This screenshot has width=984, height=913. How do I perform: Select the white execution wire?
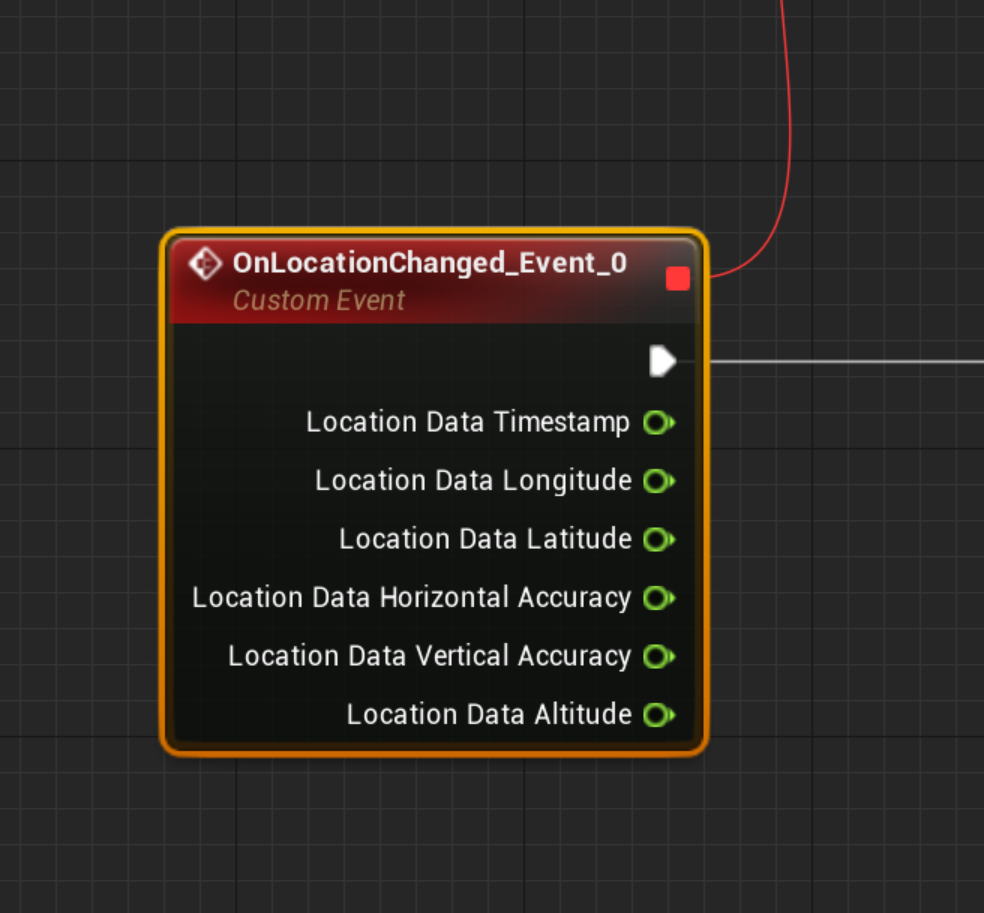tap(847, 361)
